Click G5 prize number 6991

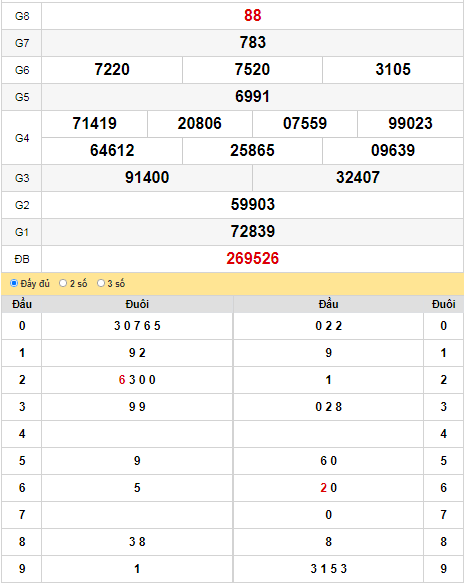252,97
